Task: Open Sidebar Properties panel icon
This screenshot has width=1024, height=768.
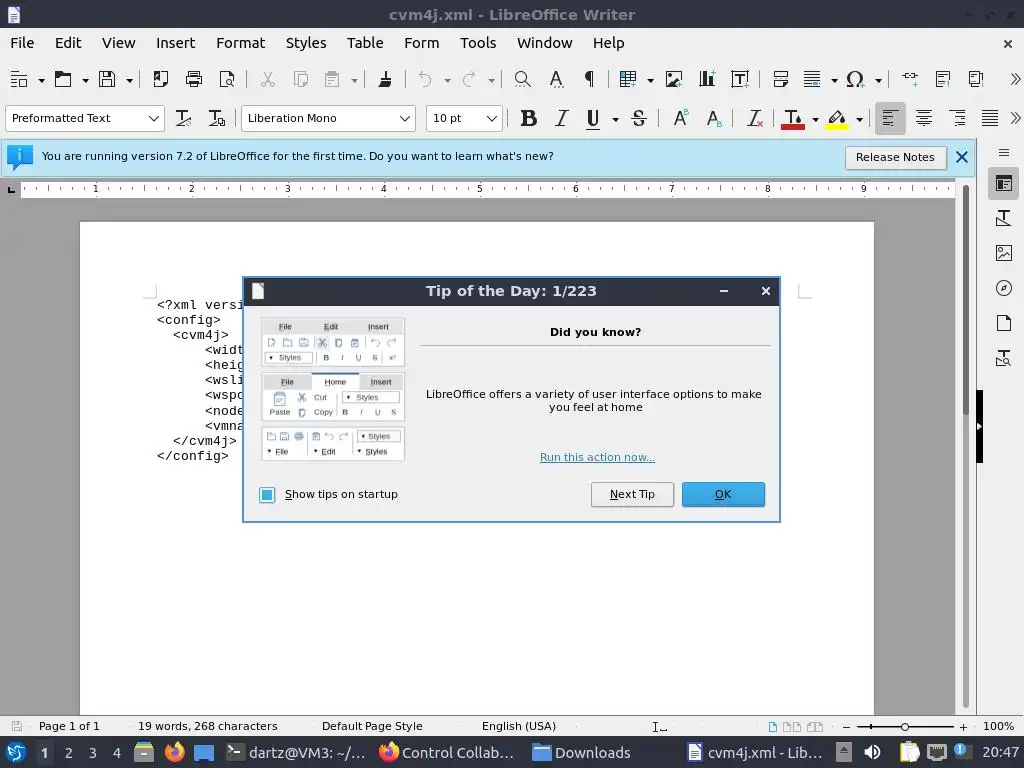Action: click(1004, 184)
